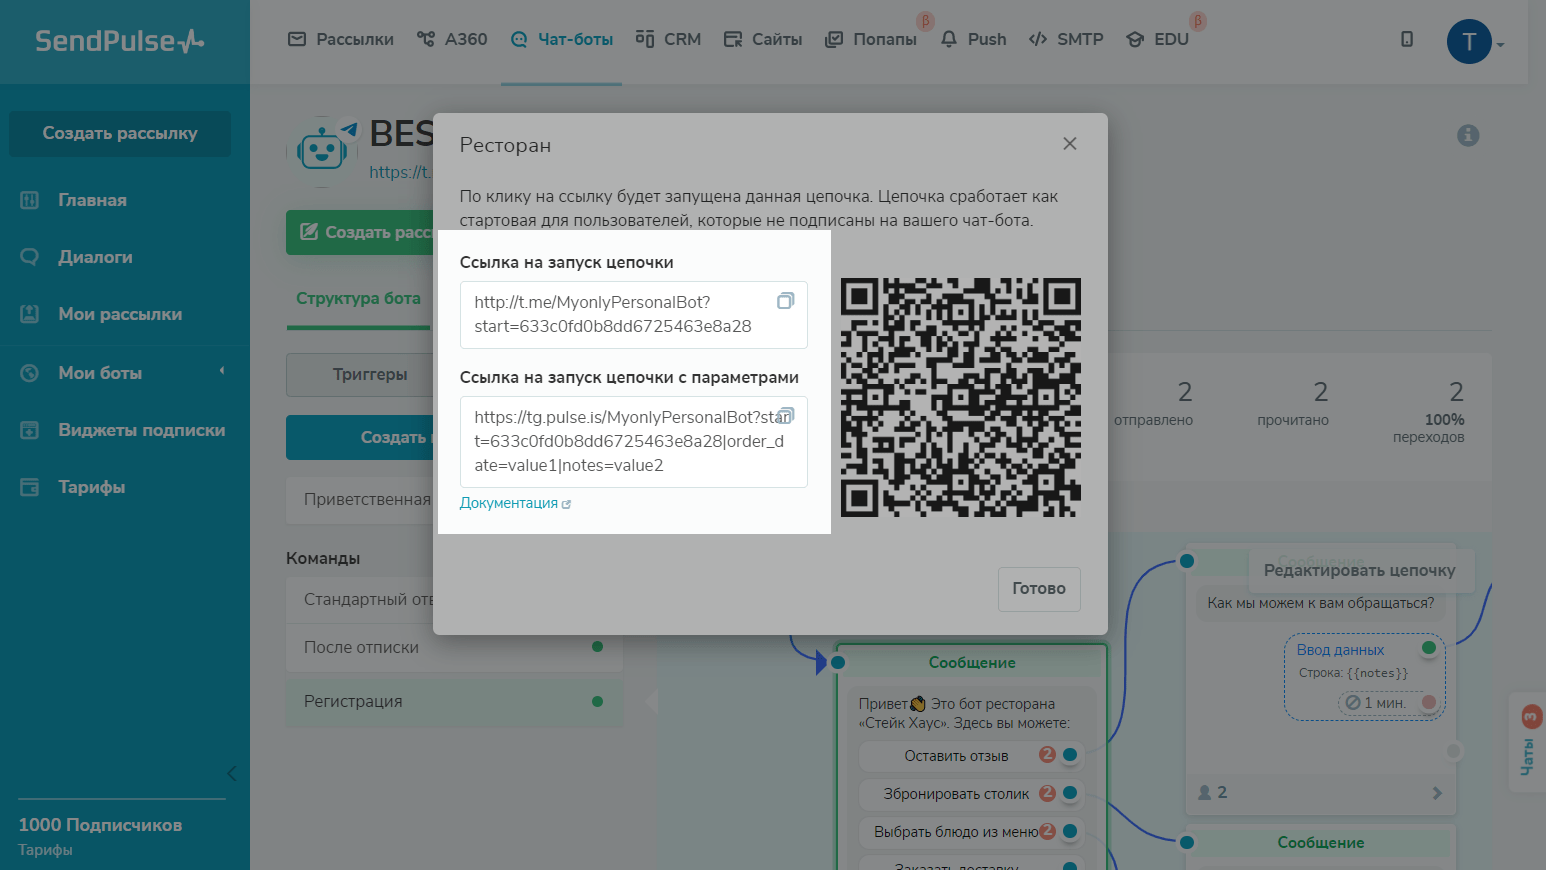Collapse the chain list panel arrow
The height and width of the screenshot is (870, 1546).
click(x=651, y=701)
